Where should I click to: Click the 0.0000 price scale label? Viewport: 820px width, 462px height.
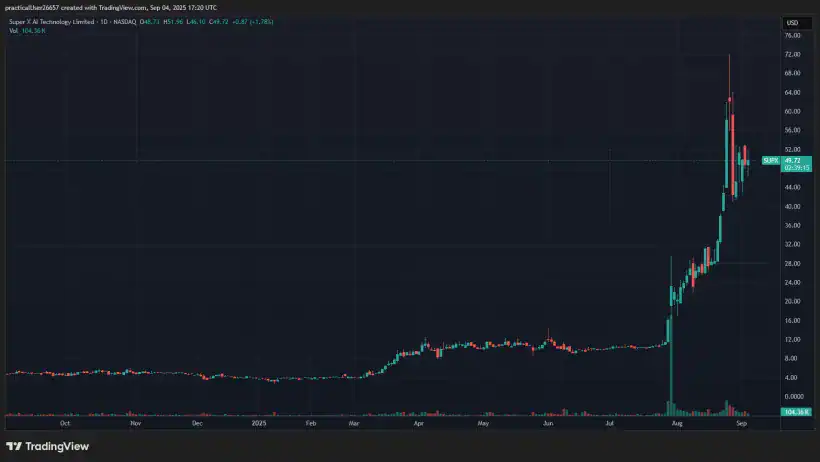[792, 396]
